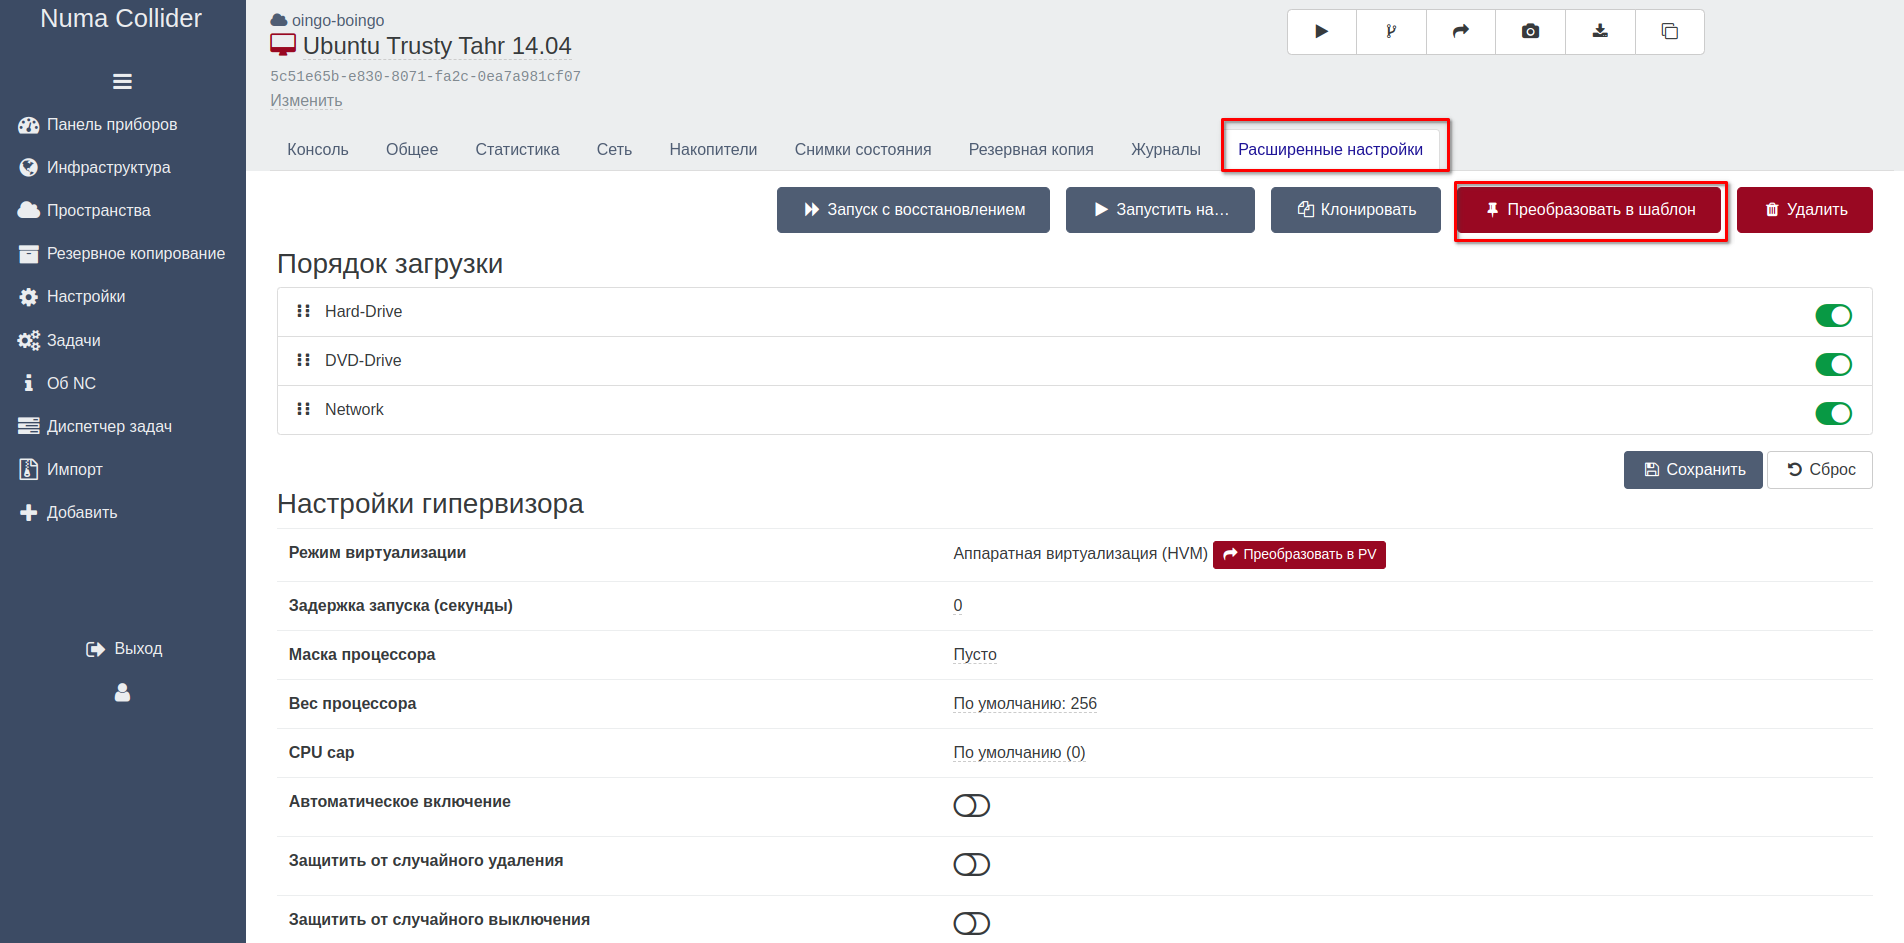The width and height of the screenshot is (1904, 943).
Task: Click oingo-boingo pool link
Action: (338, 20)
